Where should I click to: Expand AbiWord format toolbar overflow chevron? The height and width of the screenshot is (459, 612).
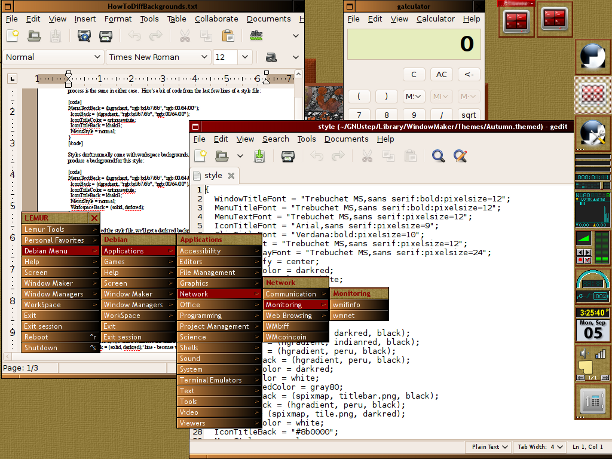point(296,57)
